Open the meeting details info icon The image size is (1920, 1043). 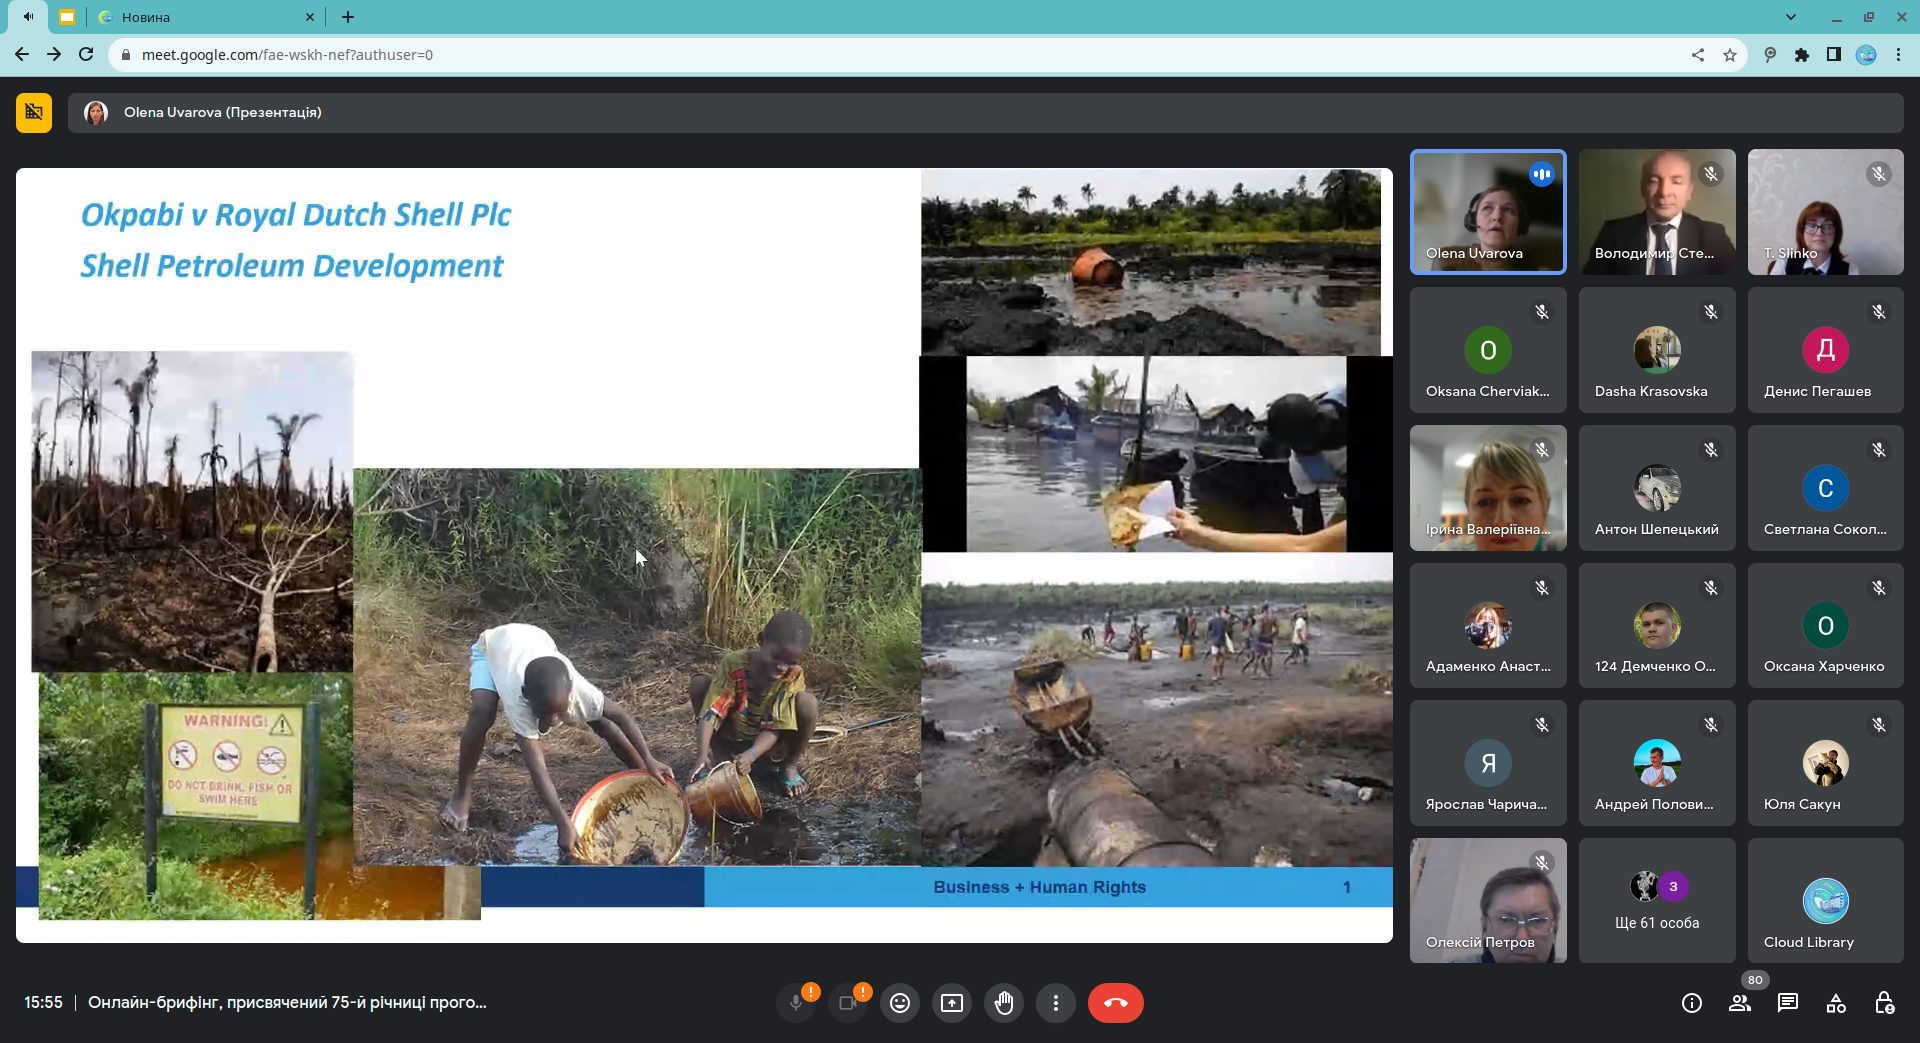[x=1692, y=1003]
